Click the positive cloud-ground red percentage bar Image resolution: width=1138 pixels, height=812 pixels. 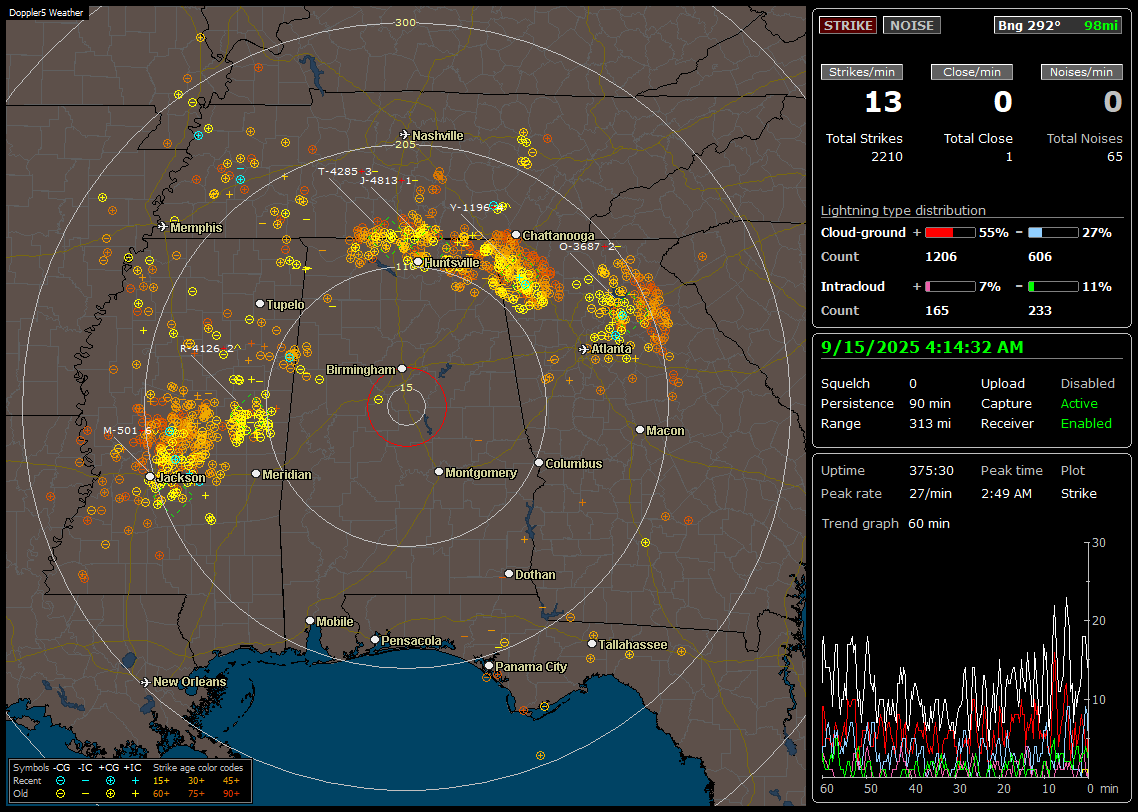click(x=950, y=233)
